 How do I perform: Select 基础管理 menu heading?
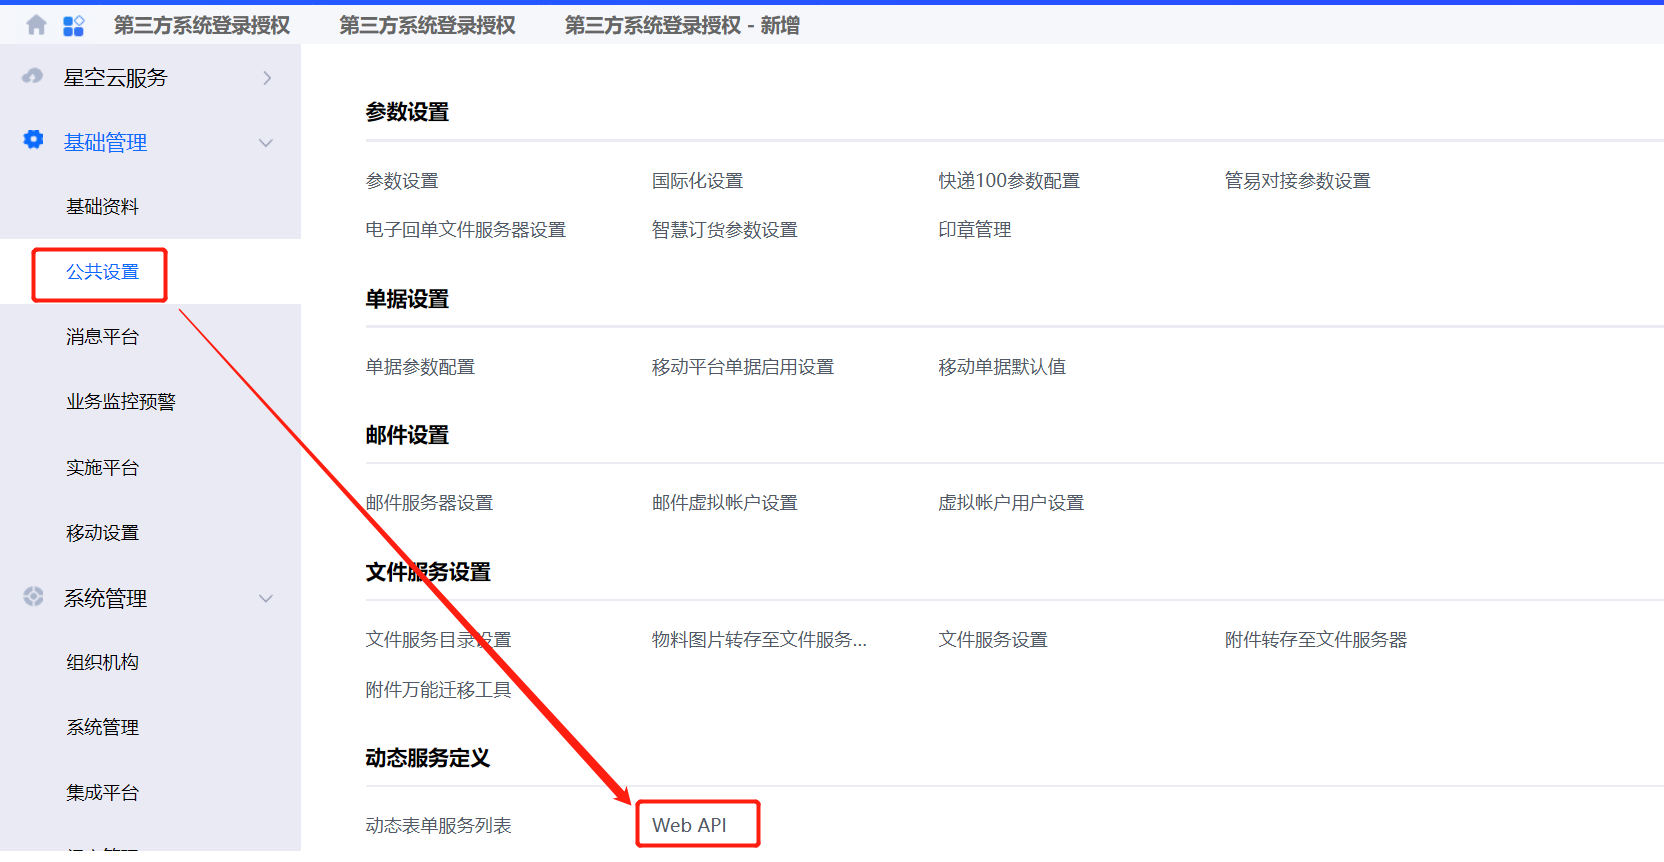[x=105, y=143]
